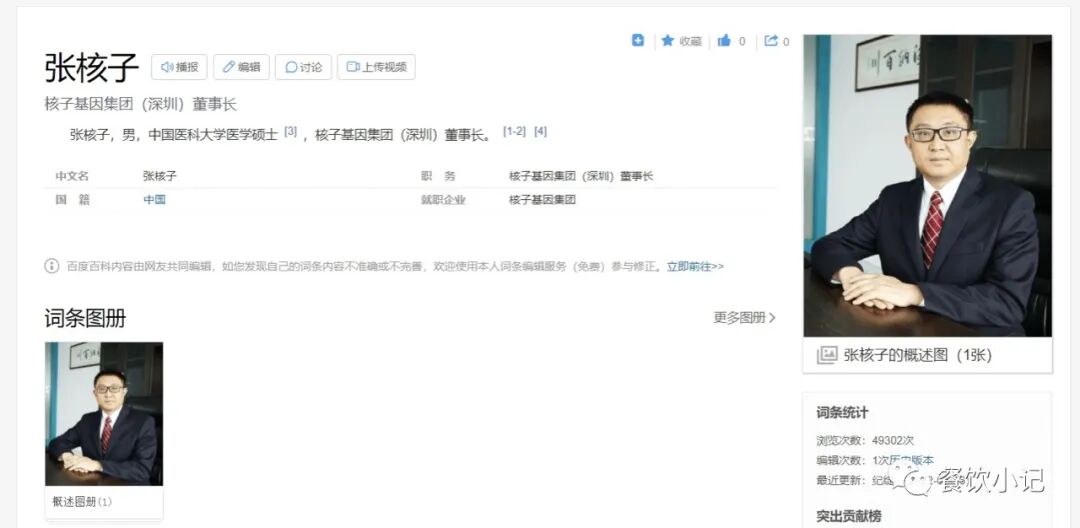This screenshot has height=528, width=1080.
Task: Click the 浏览次数: 49302次 text
Action: (x=865, y=441)
